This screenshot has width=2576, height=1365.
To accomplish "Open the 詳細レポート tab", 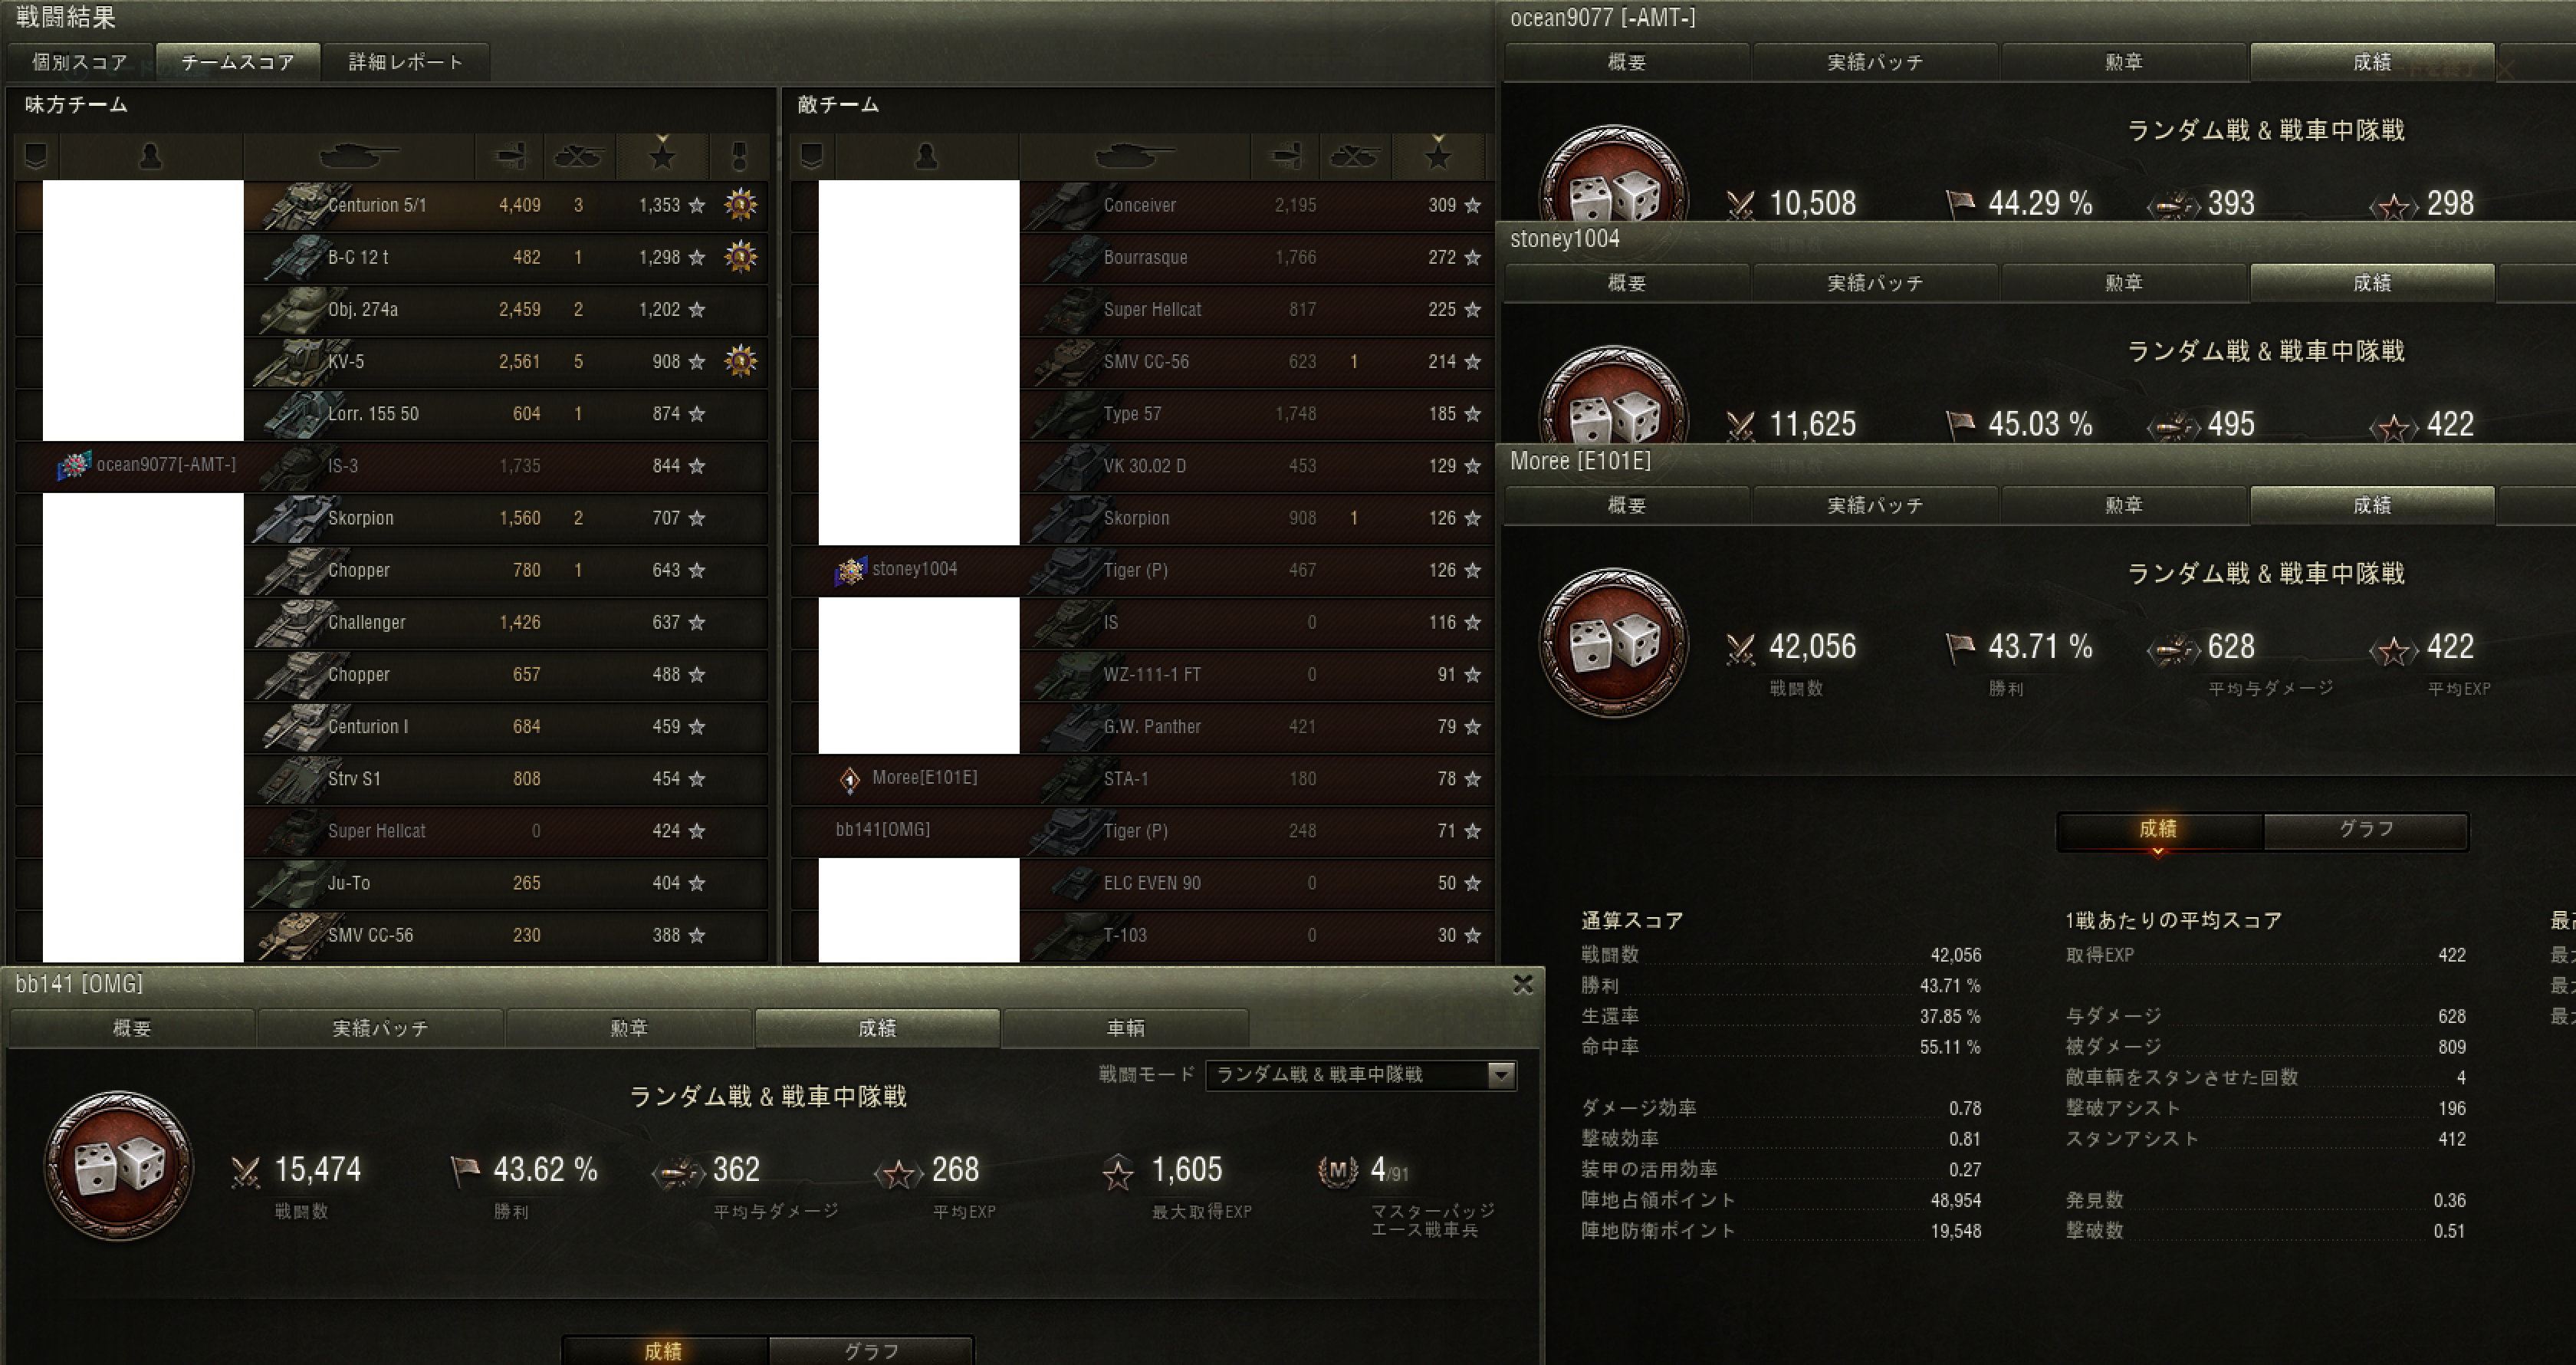I will pos(406,62).
